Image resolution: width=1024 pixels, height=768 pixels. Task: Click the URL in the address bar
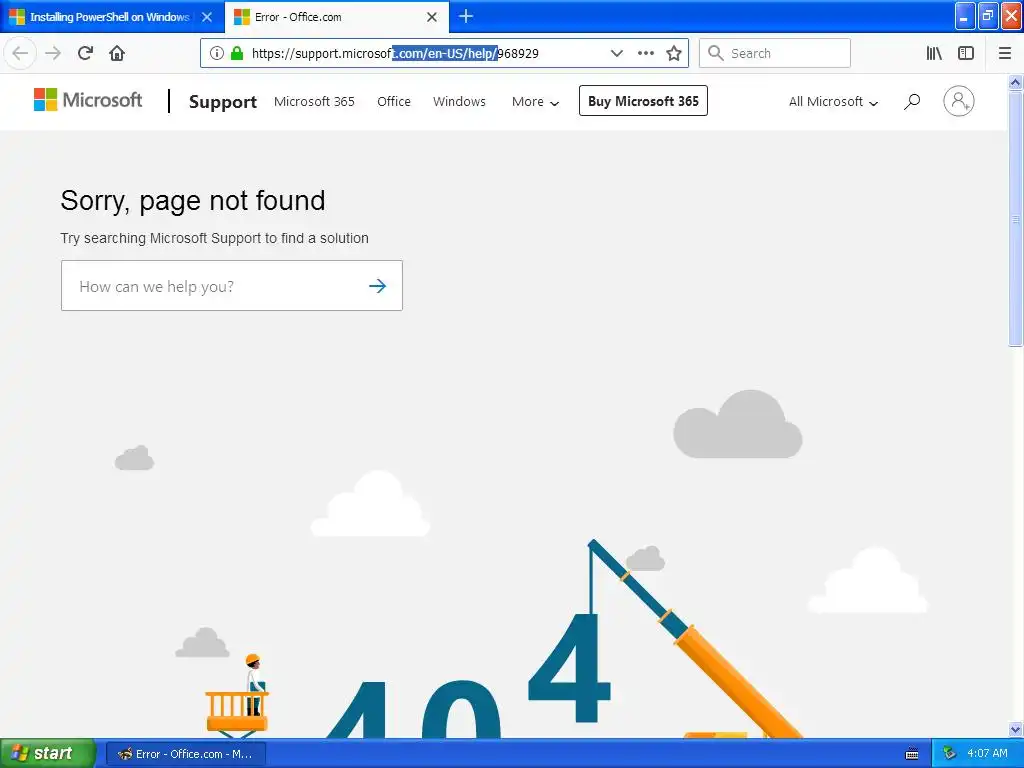[x=395, y=53]
